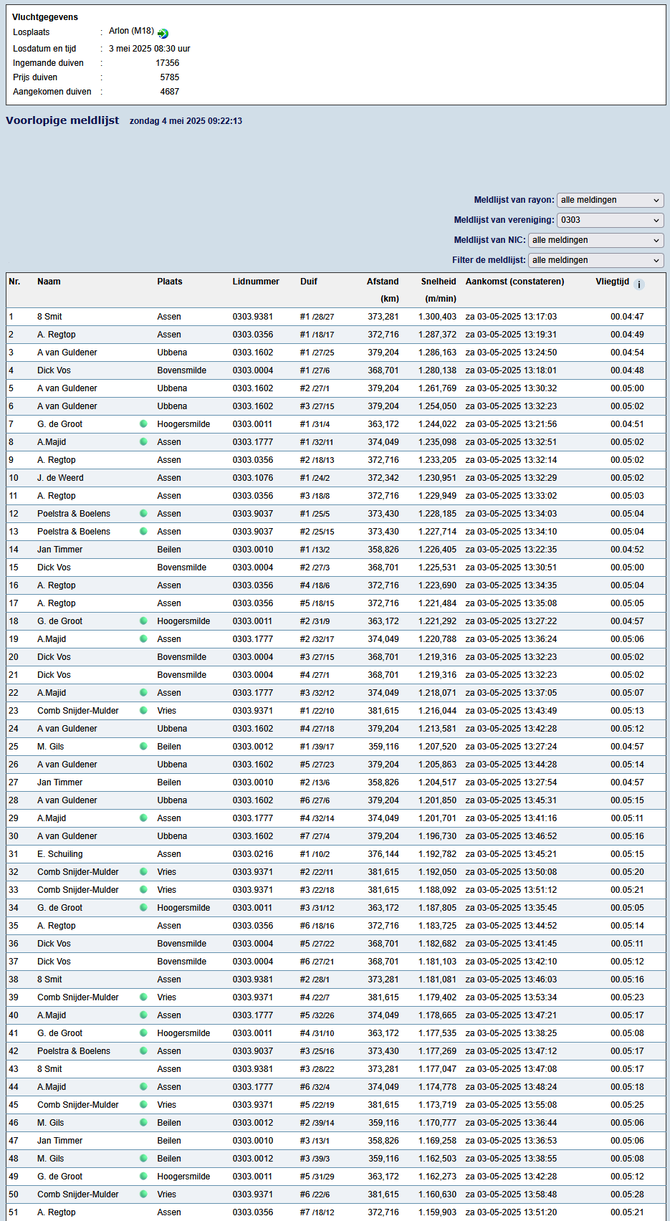Expand the 'Meldlijst van NIC' dropdown

point(596,240)
